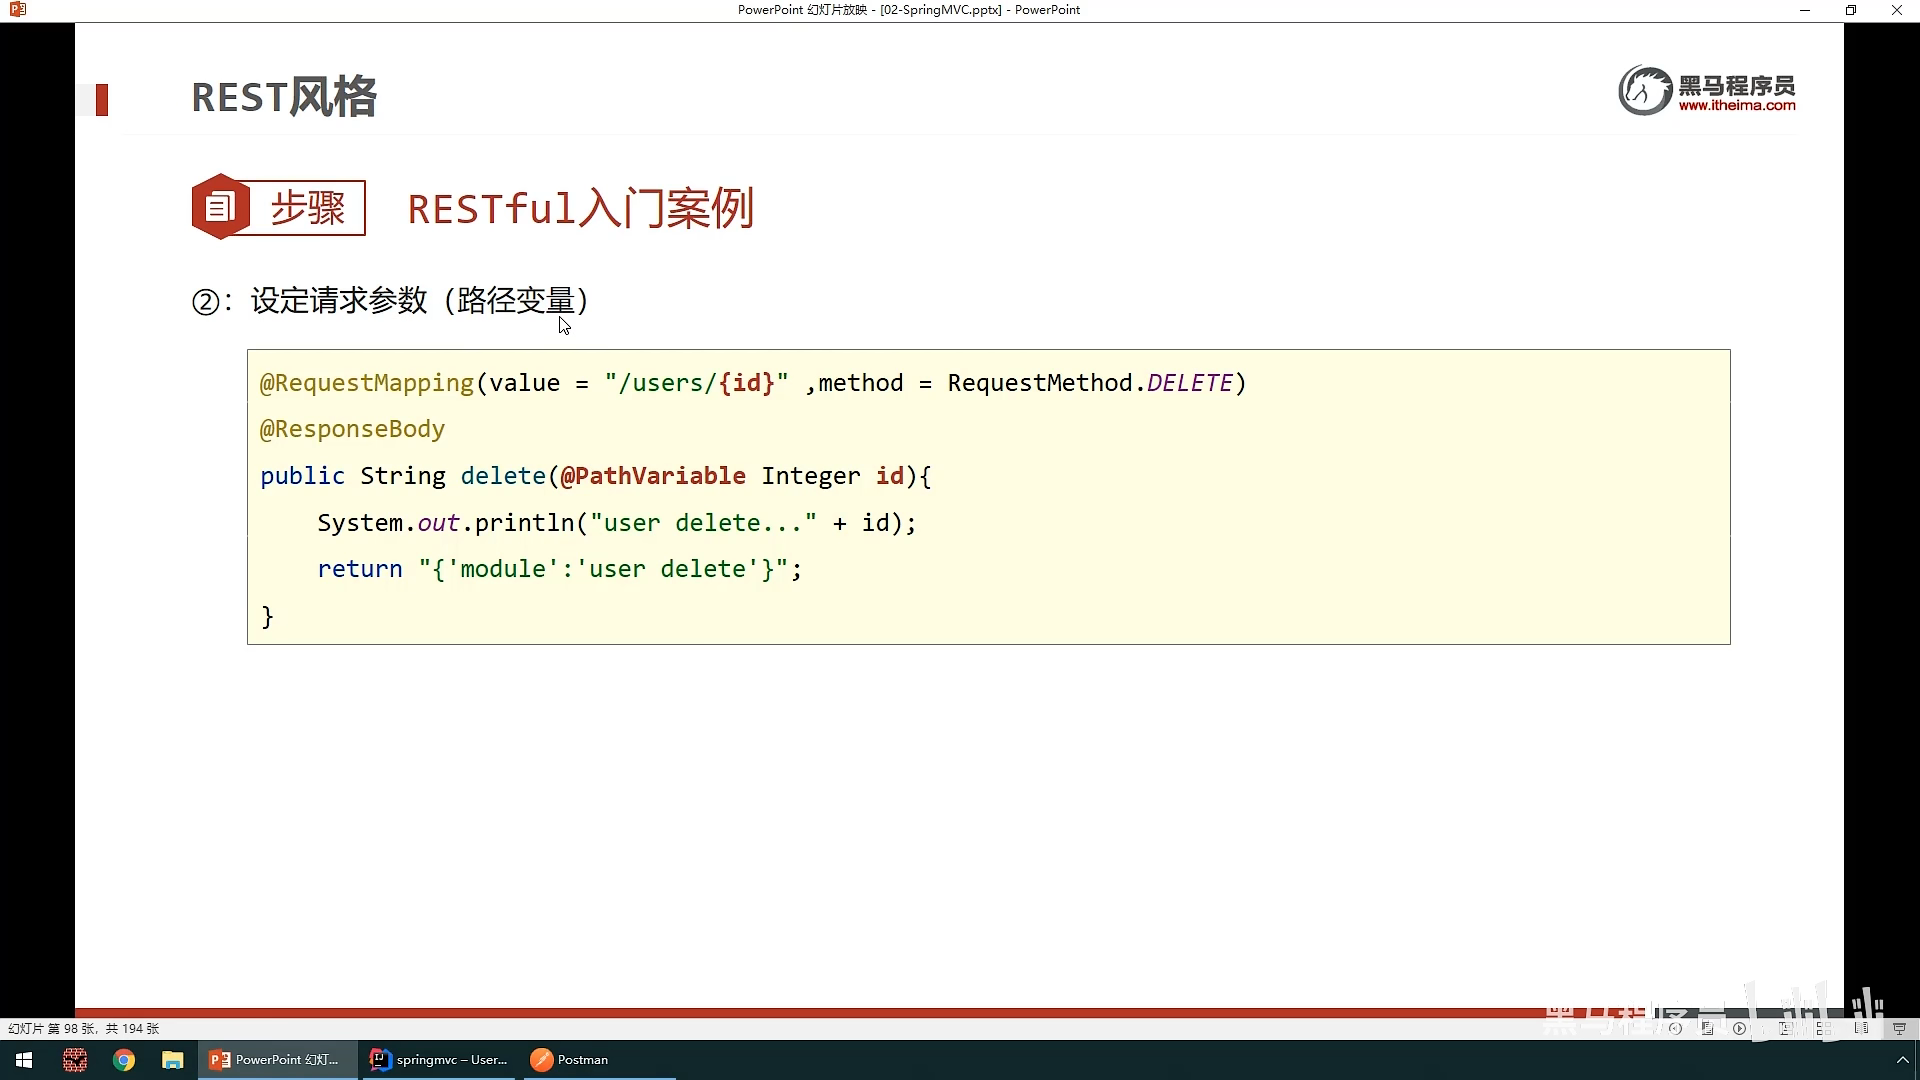
Task: Switch to Slide Sorter view icon
Action: coord(1823,1028)
